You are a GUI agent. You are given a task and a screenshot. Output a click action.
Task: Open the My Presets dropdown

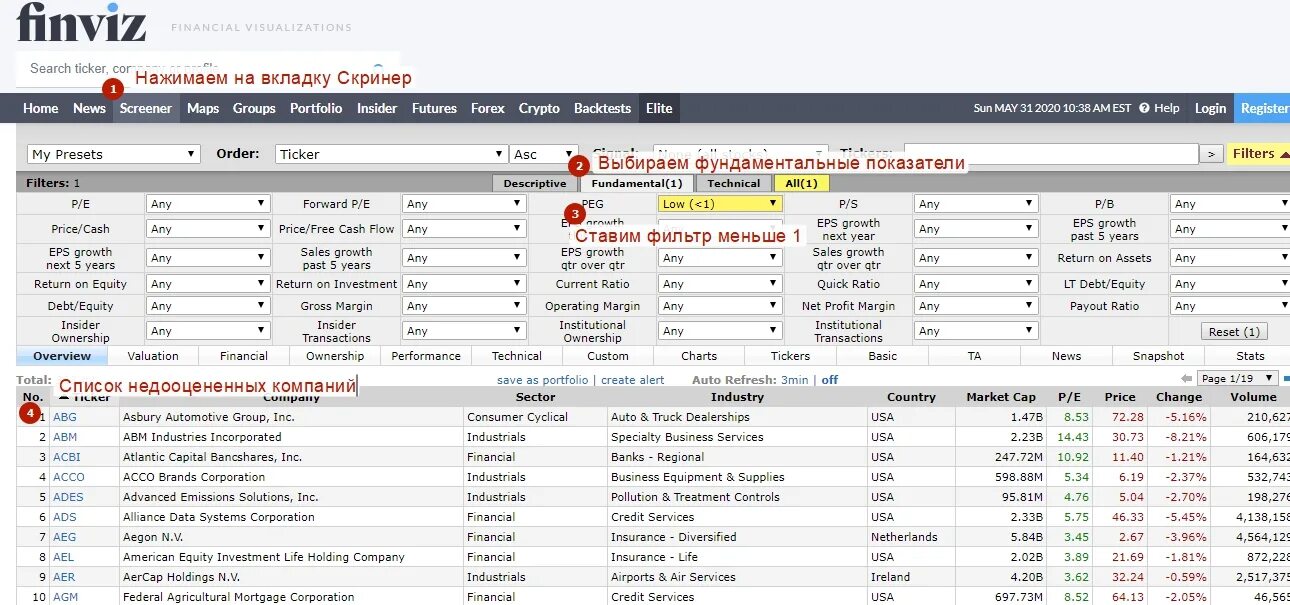(x=113, y=154)
